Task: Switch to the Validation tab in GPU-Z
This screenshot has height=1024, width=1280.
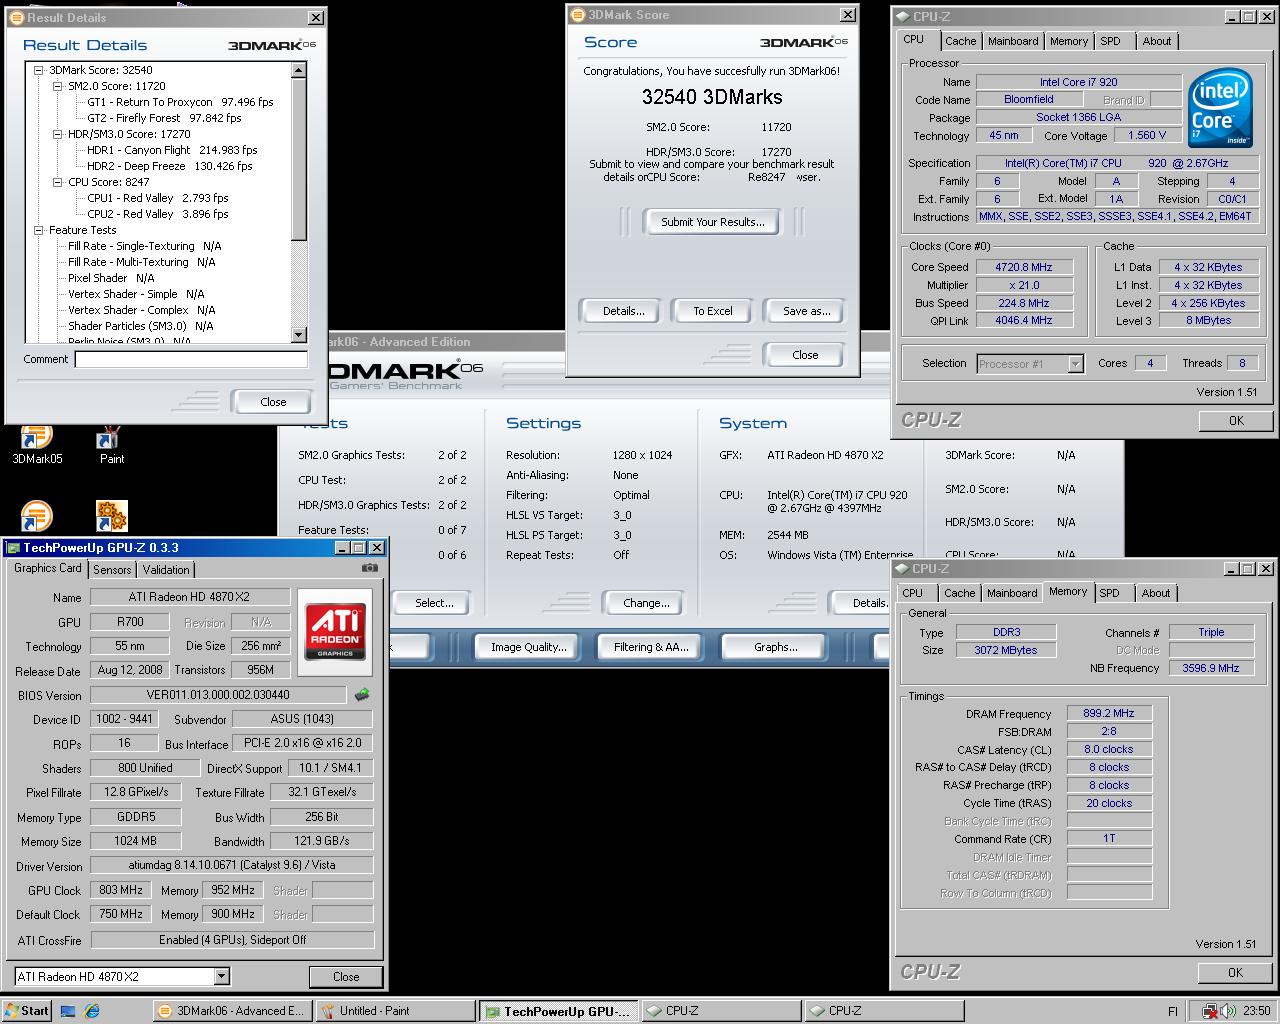Action: [x=166, y=569]
